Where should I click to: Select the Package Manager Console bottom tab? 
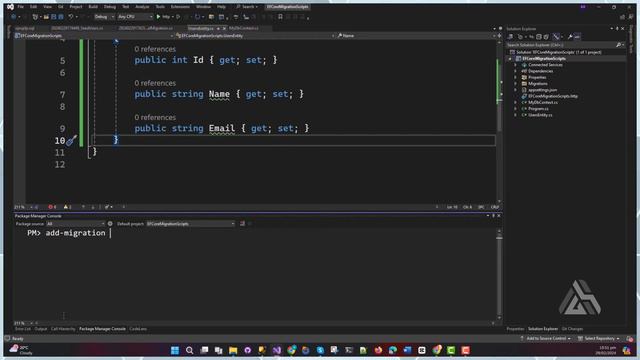(102, 329)
